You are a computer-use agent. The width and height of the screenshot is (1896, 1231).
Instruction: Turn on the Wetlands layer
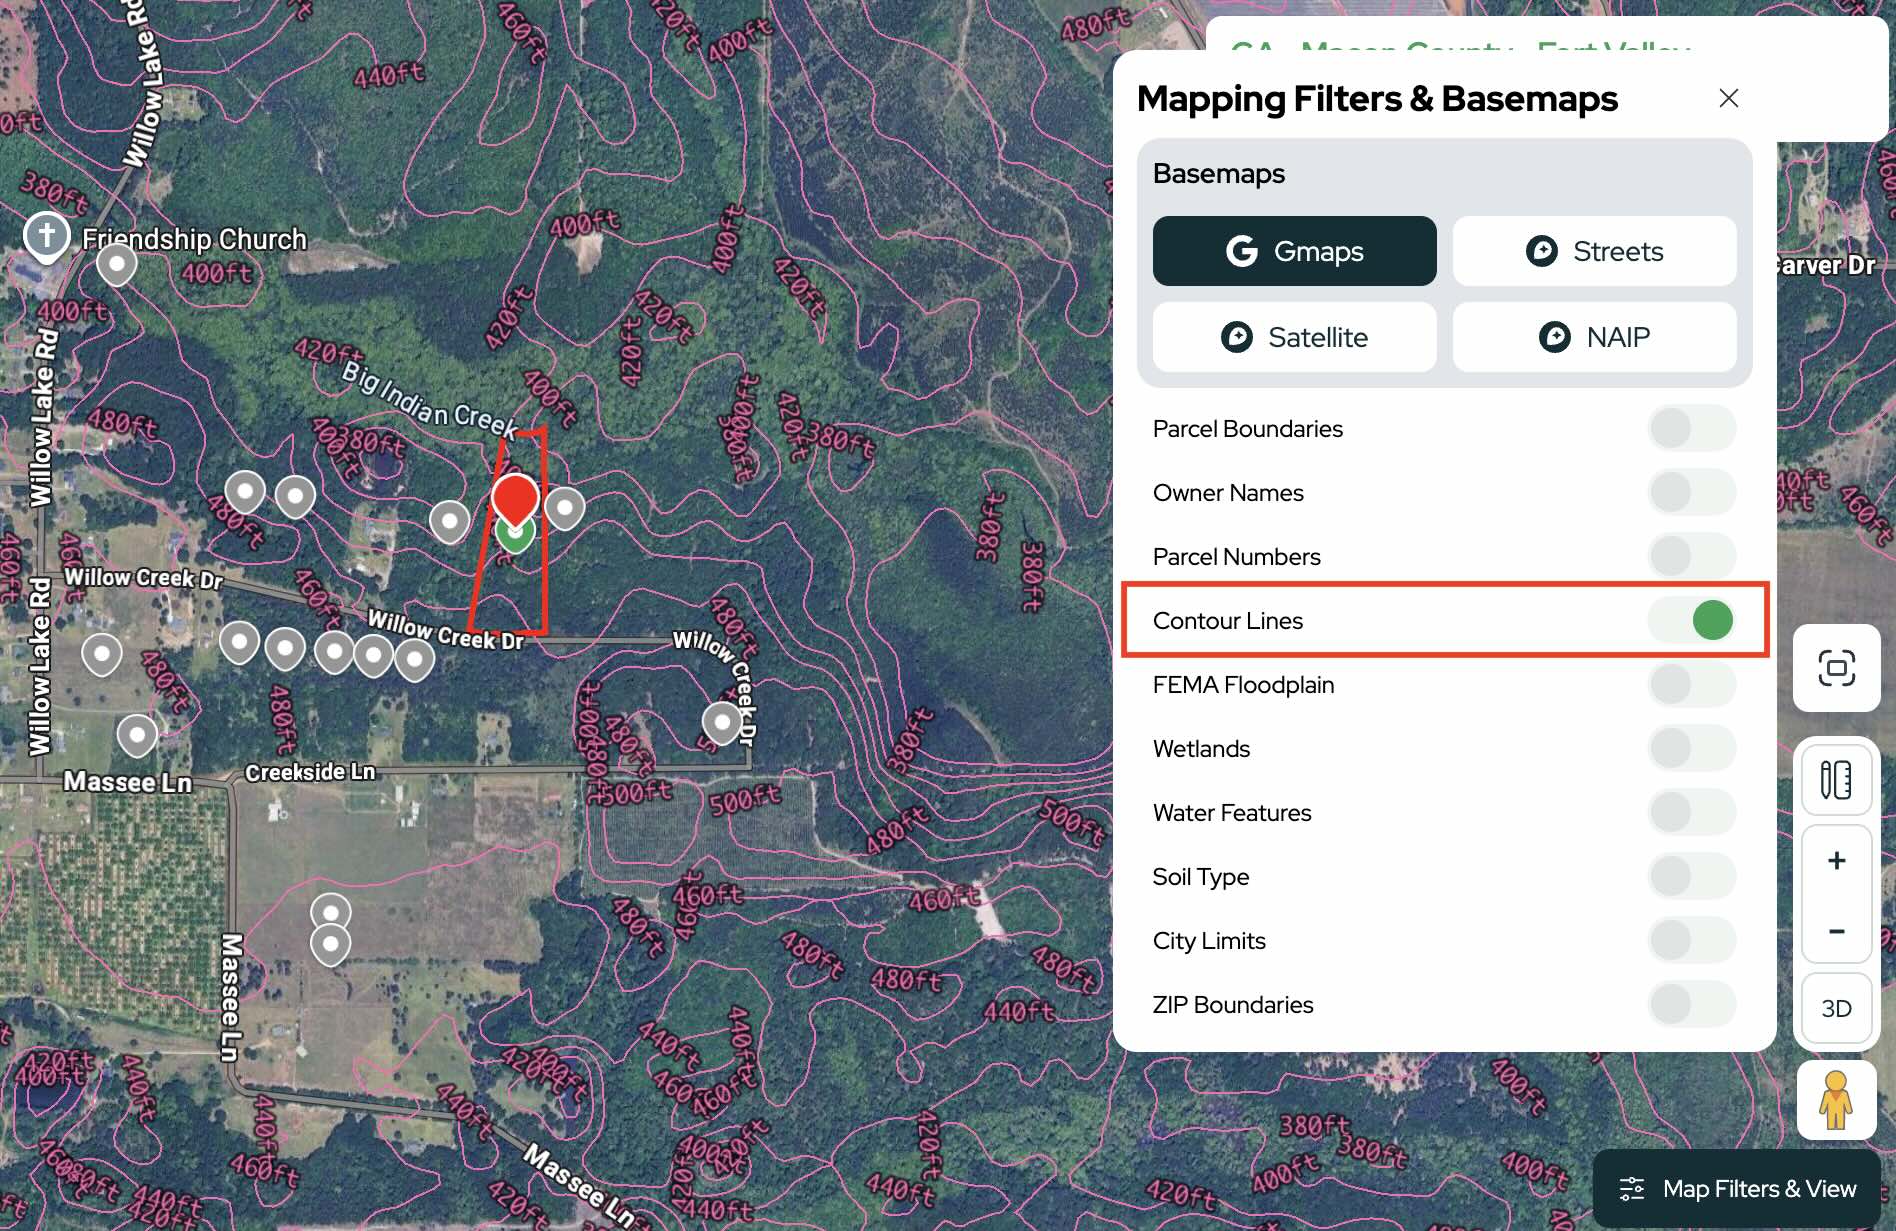click(x=1691, y=748)
